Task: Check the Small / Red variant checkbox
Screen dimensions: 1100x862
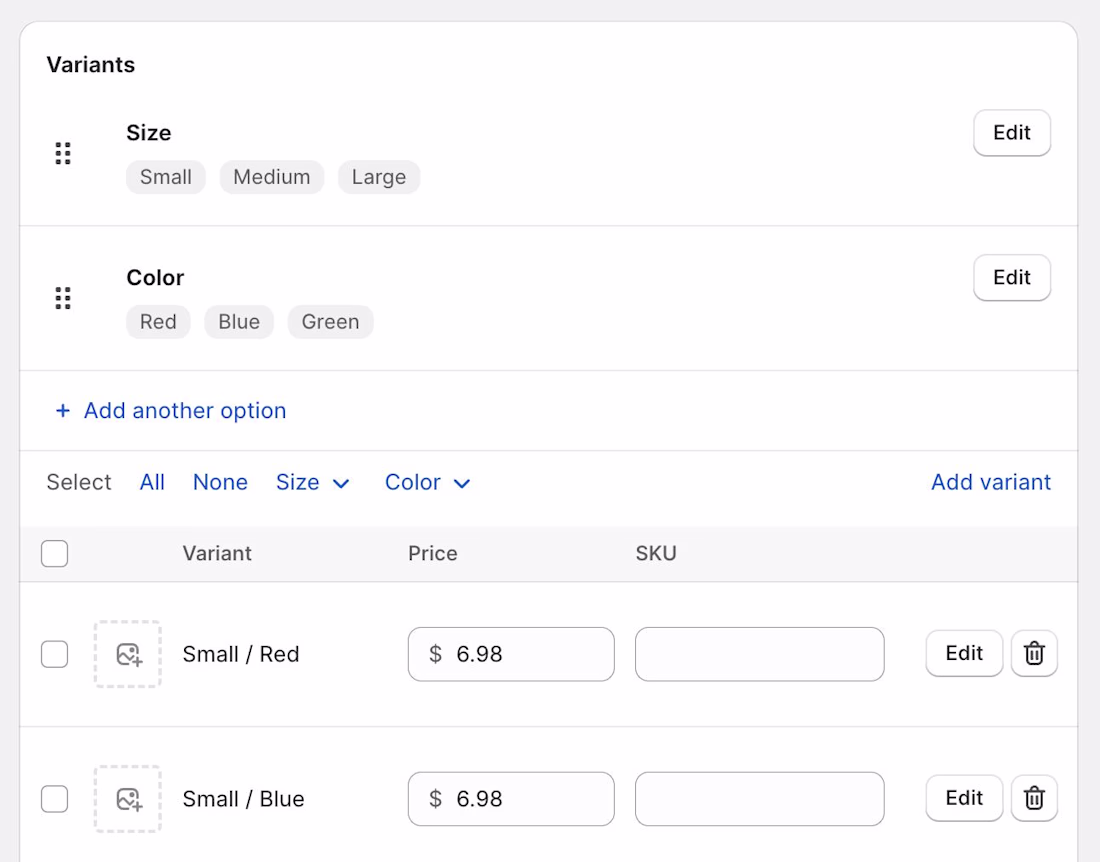Action: (55, 654)
